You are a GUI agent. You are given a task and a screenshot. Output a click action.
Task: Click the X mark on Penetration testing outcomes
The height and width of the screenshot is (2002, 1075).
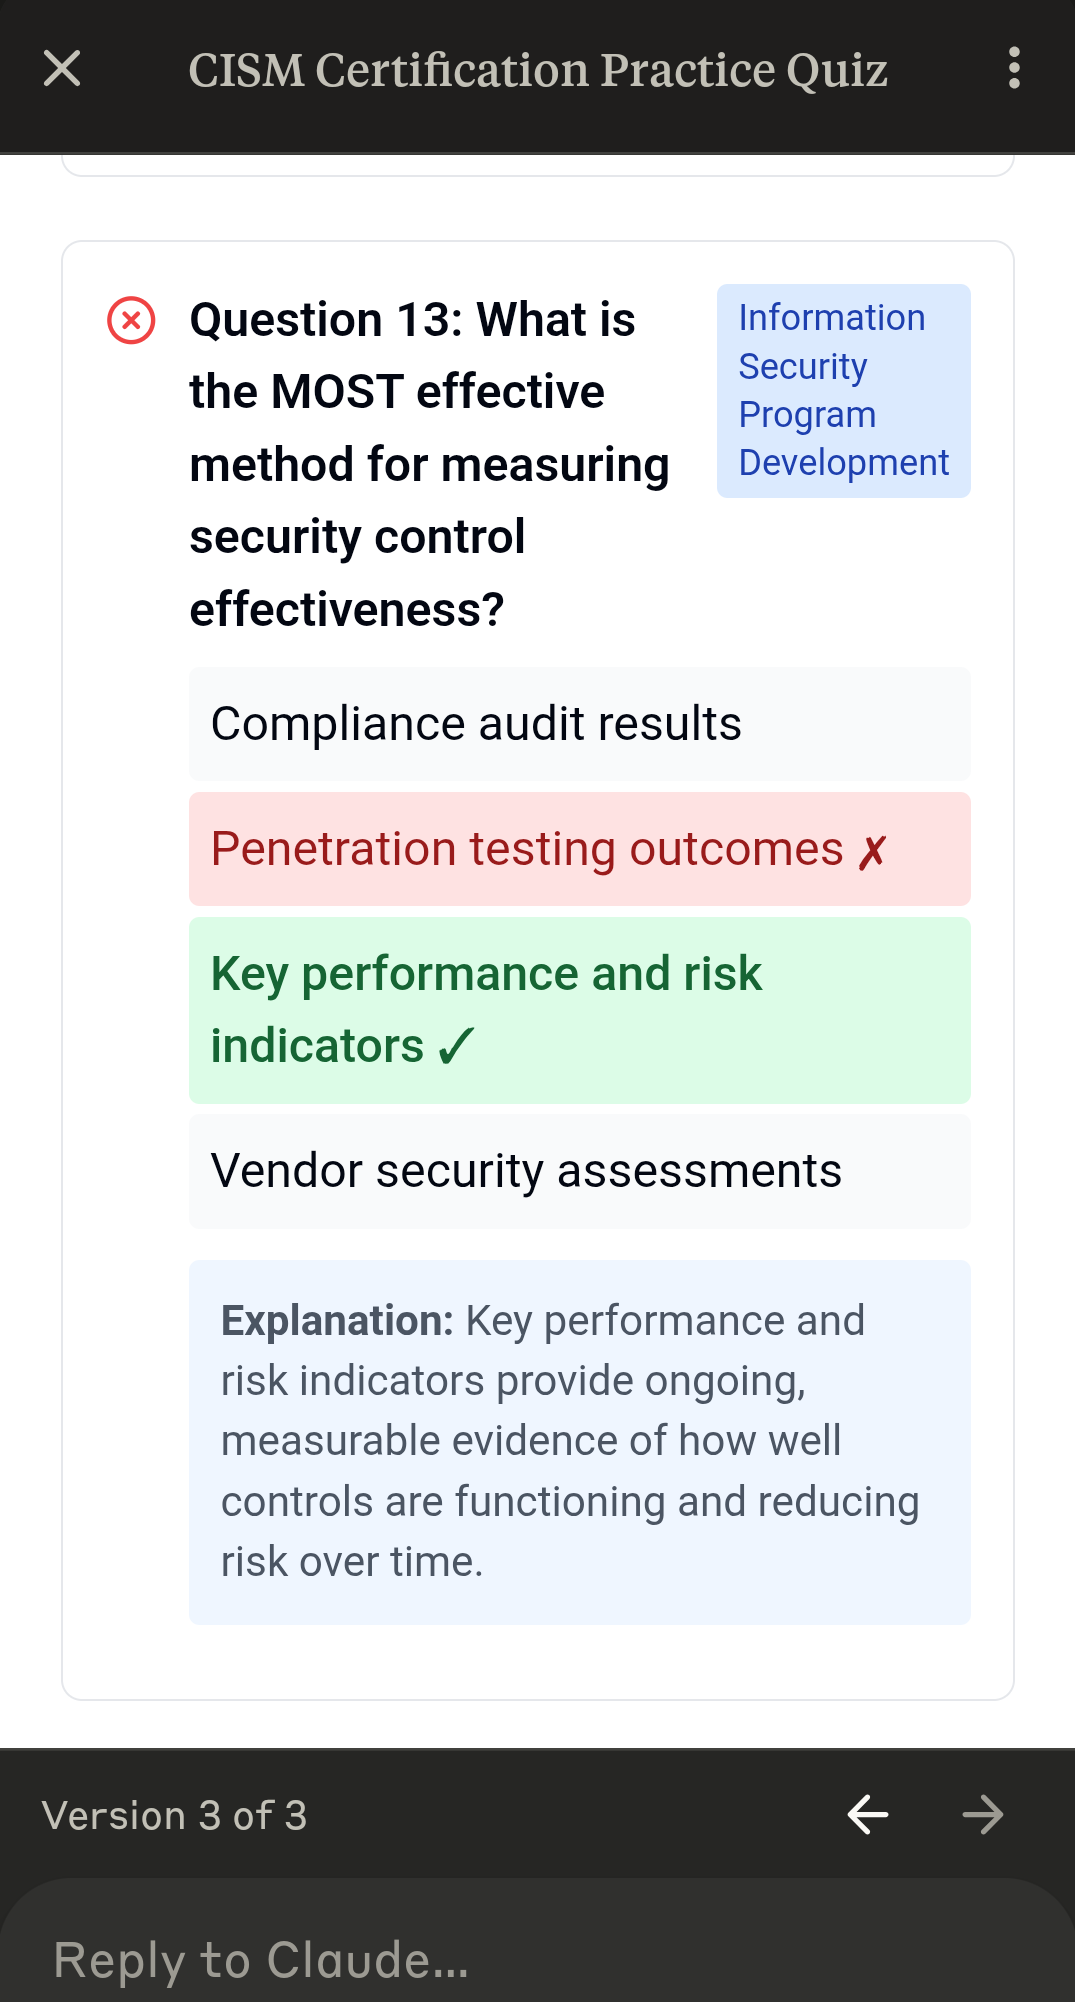(873, 851)
